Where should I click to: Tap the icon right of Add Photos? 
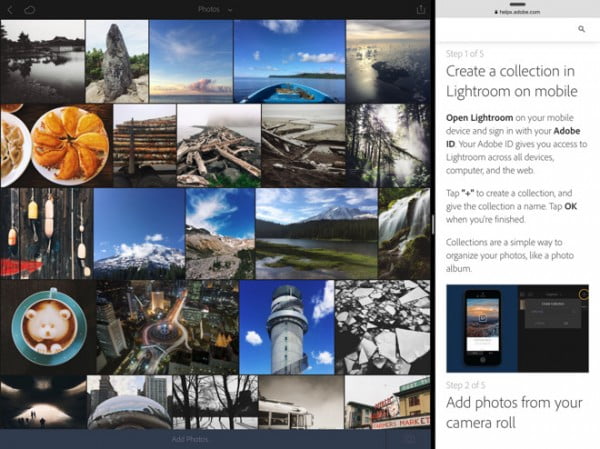tap(409, 438)
